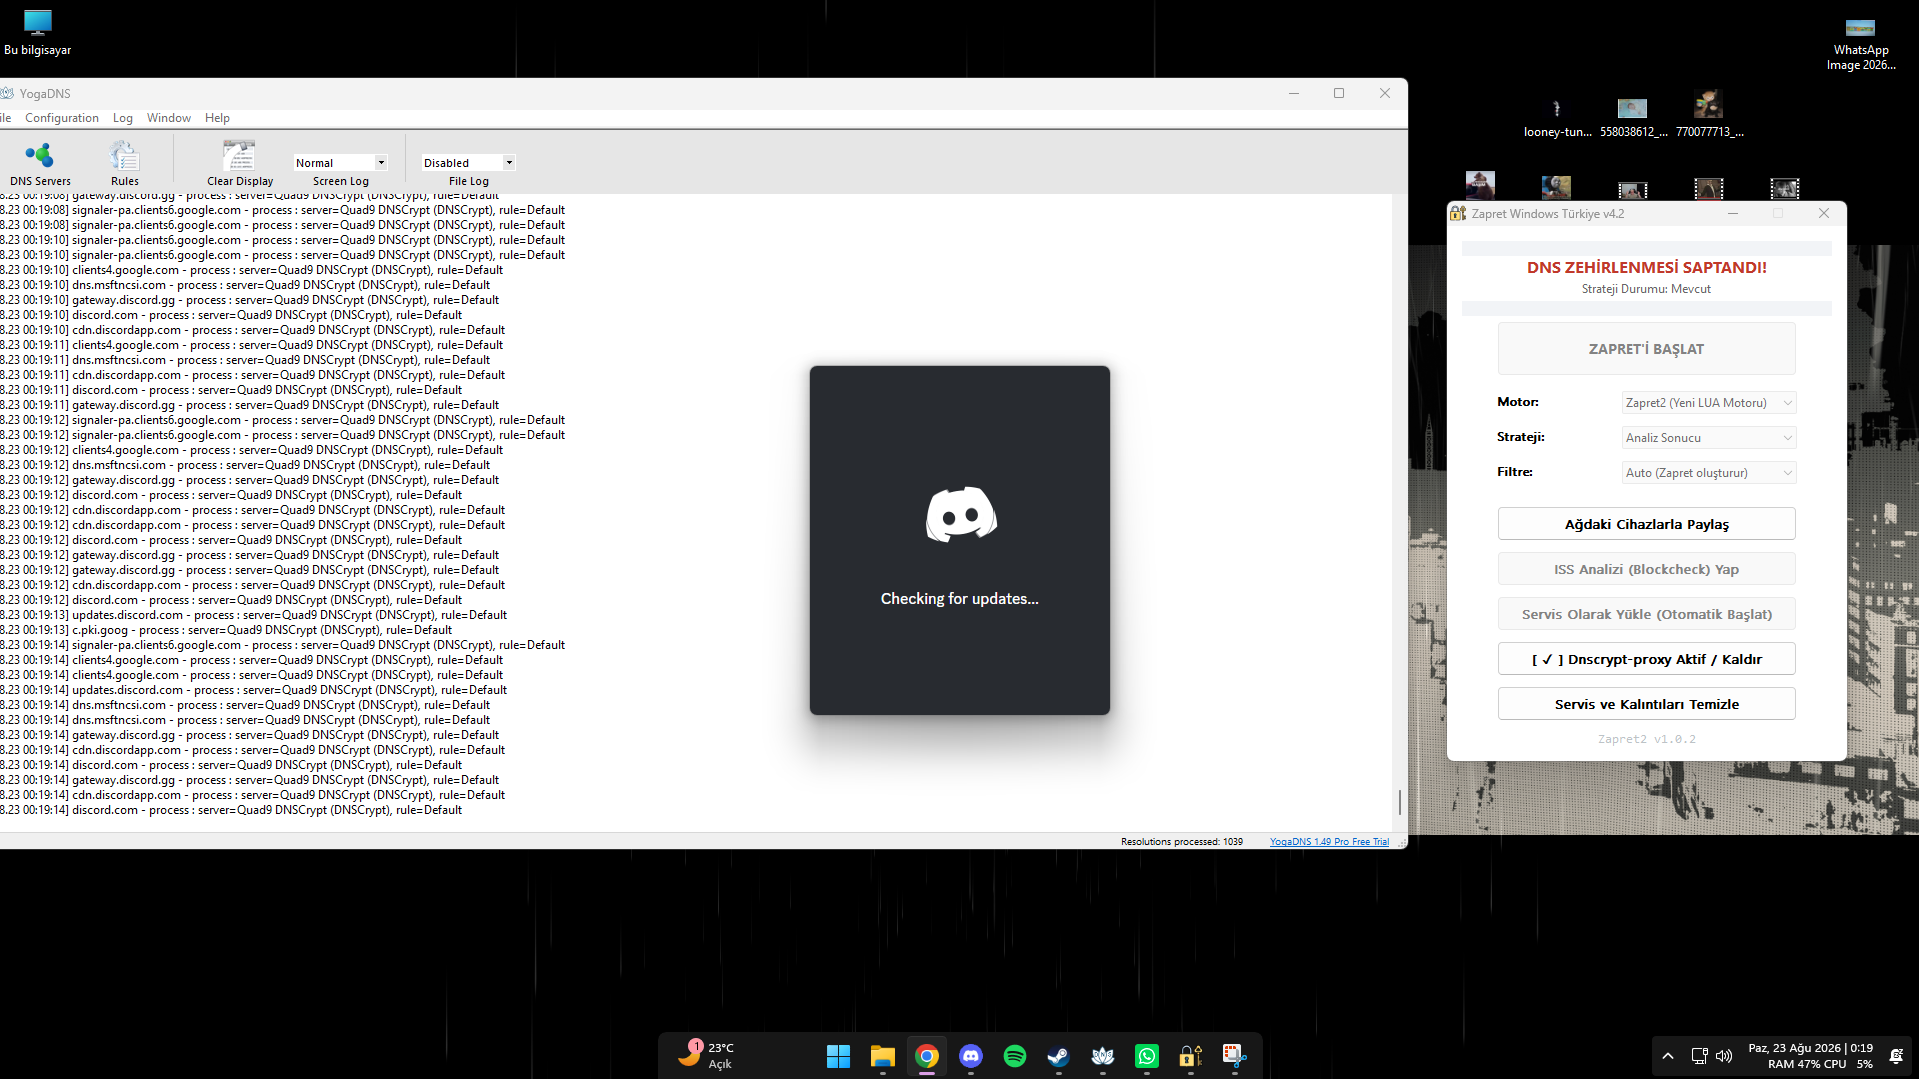Viewport: 1919px width, 1079px height.
Task: Open Discord from the taskbar
Action: pyautogui.click(x=971, y=1056)
